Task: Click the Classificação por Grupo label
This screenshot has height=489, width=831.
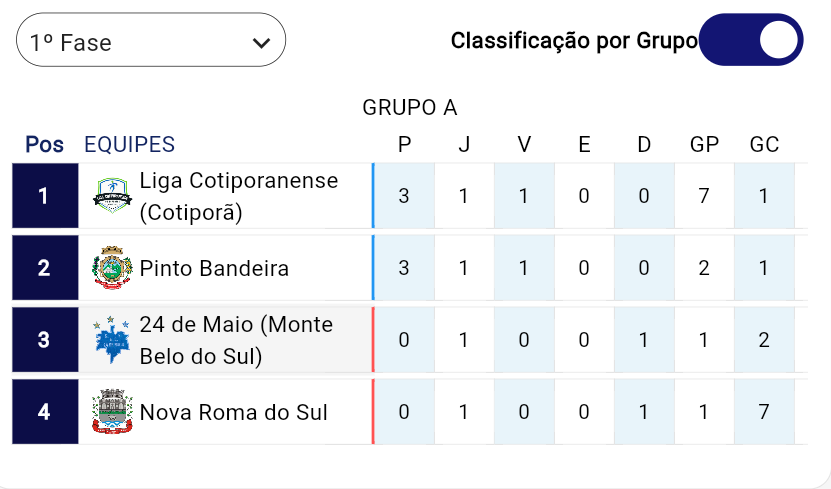Action: tap(574, 41)
